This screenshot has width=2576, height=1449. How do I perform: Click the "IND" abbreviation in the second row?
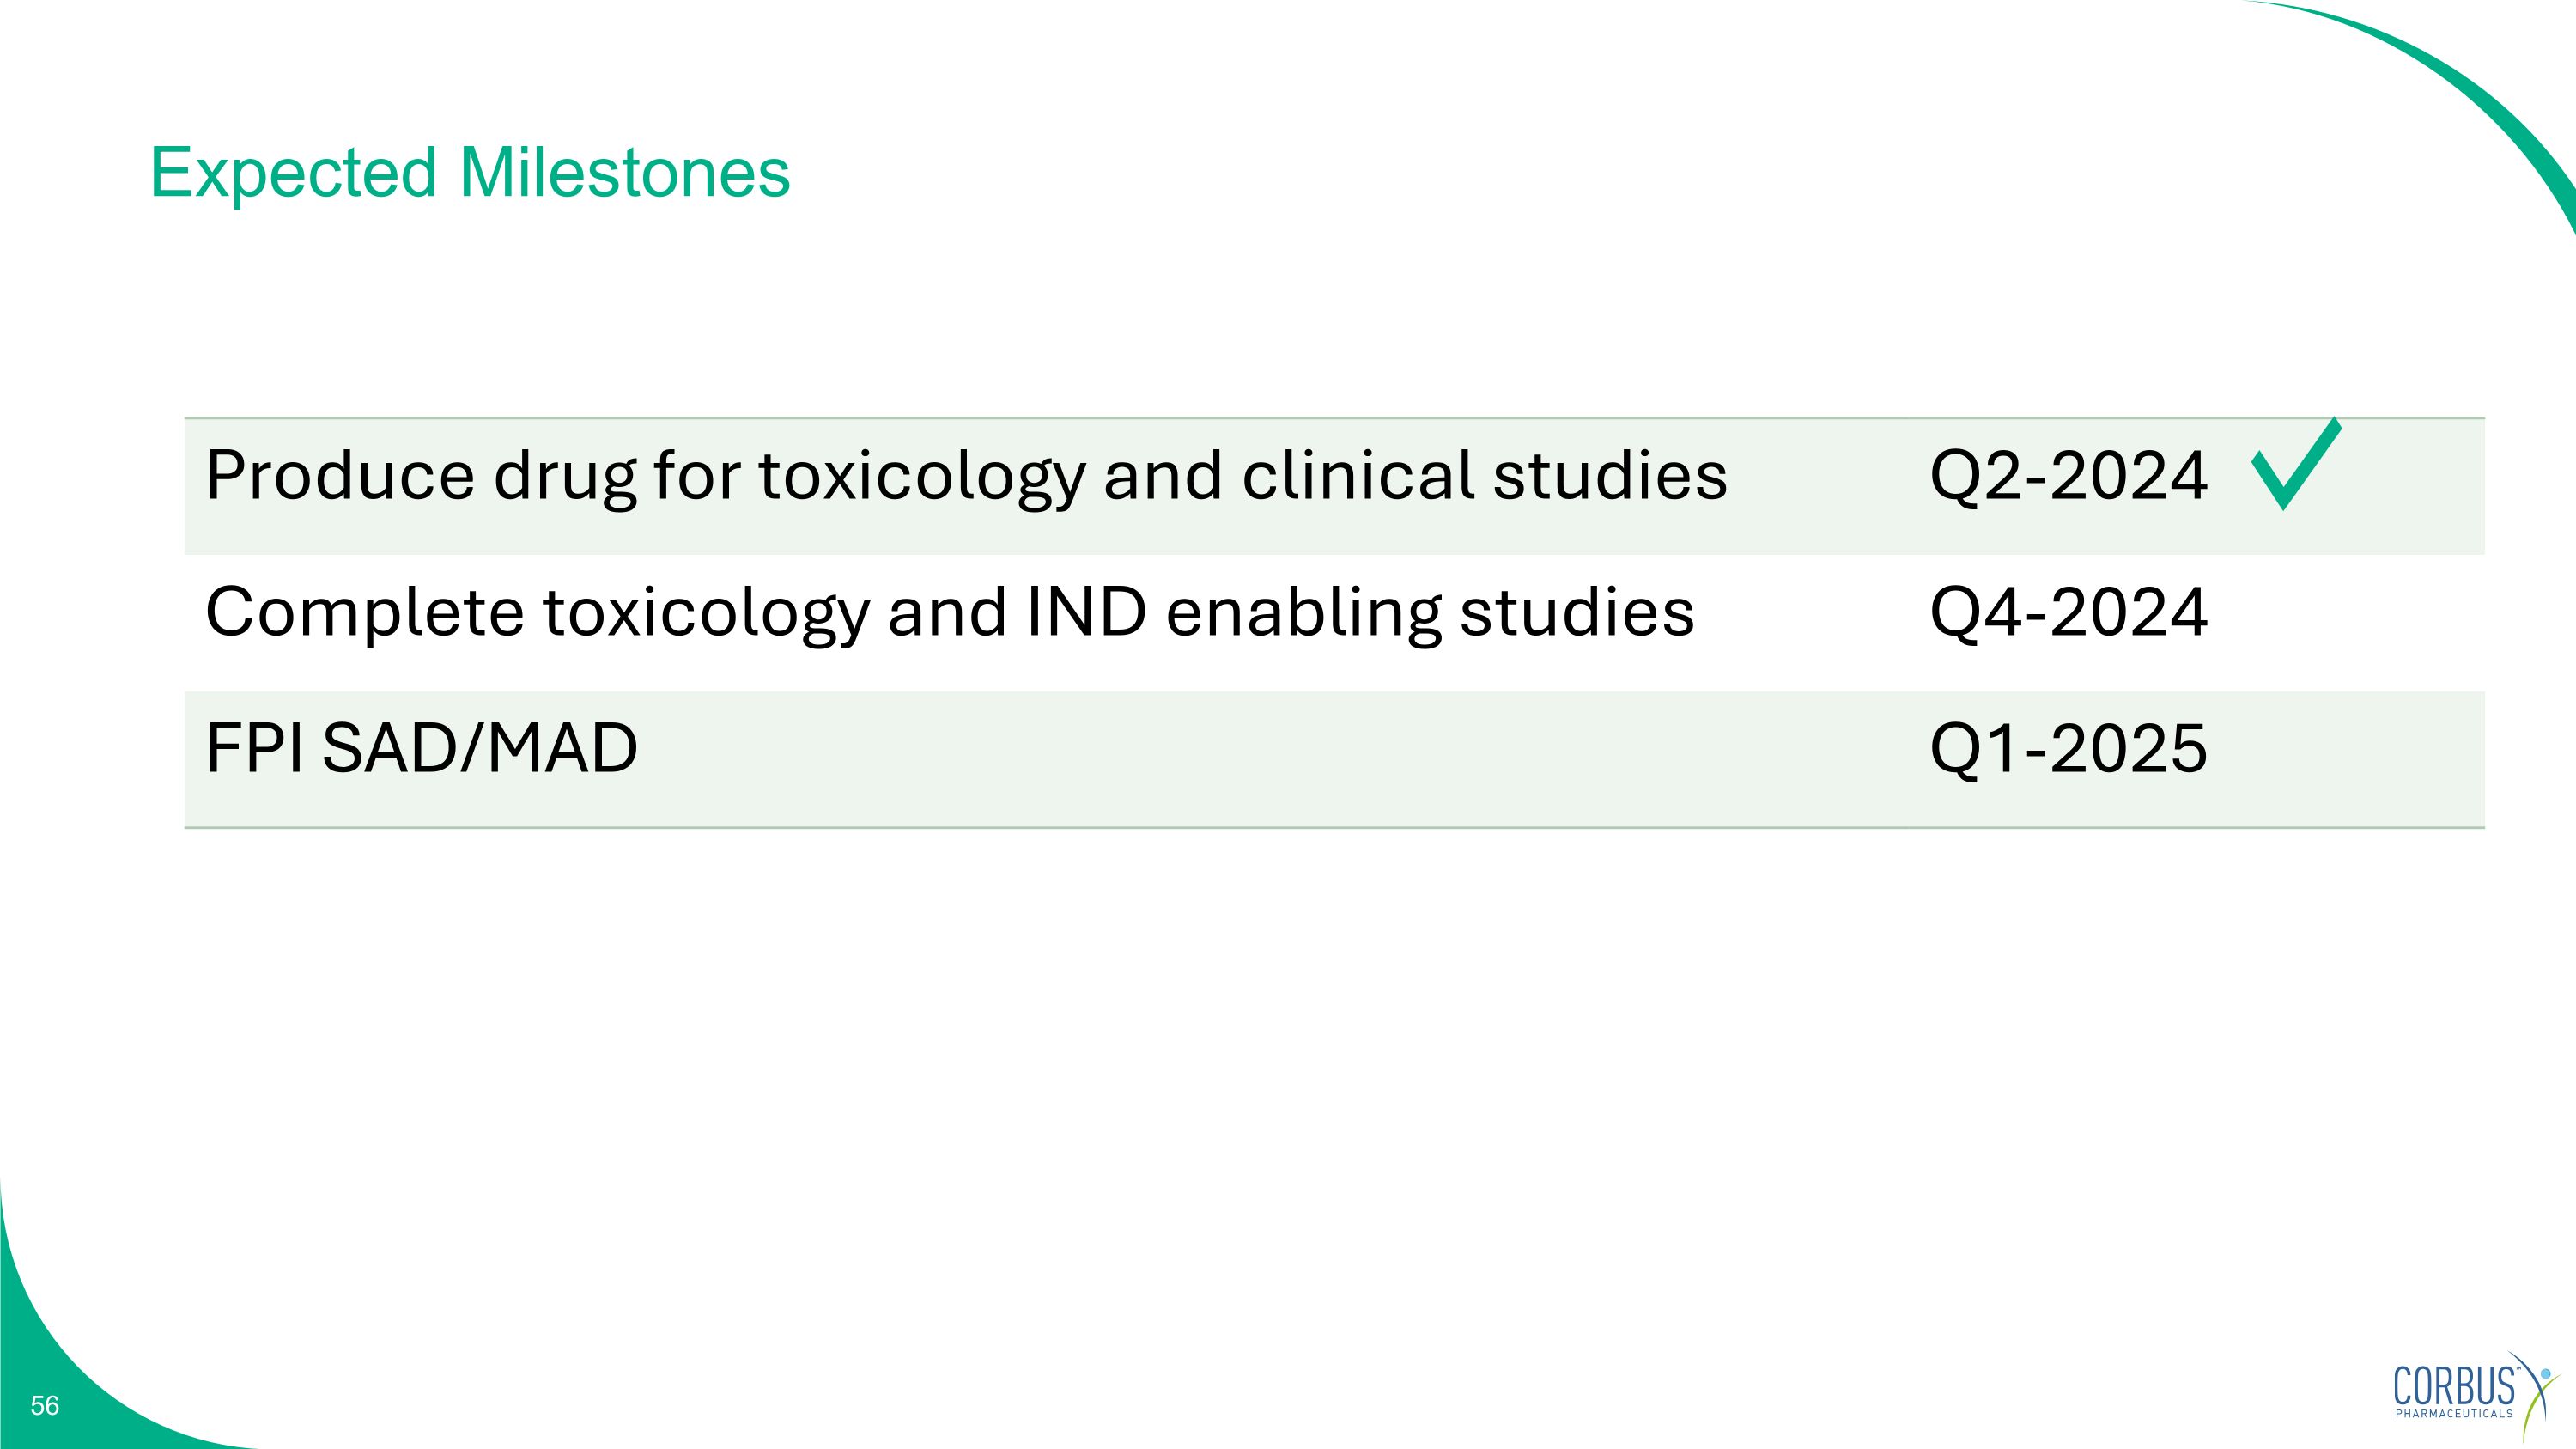[x=1085, y=612]
